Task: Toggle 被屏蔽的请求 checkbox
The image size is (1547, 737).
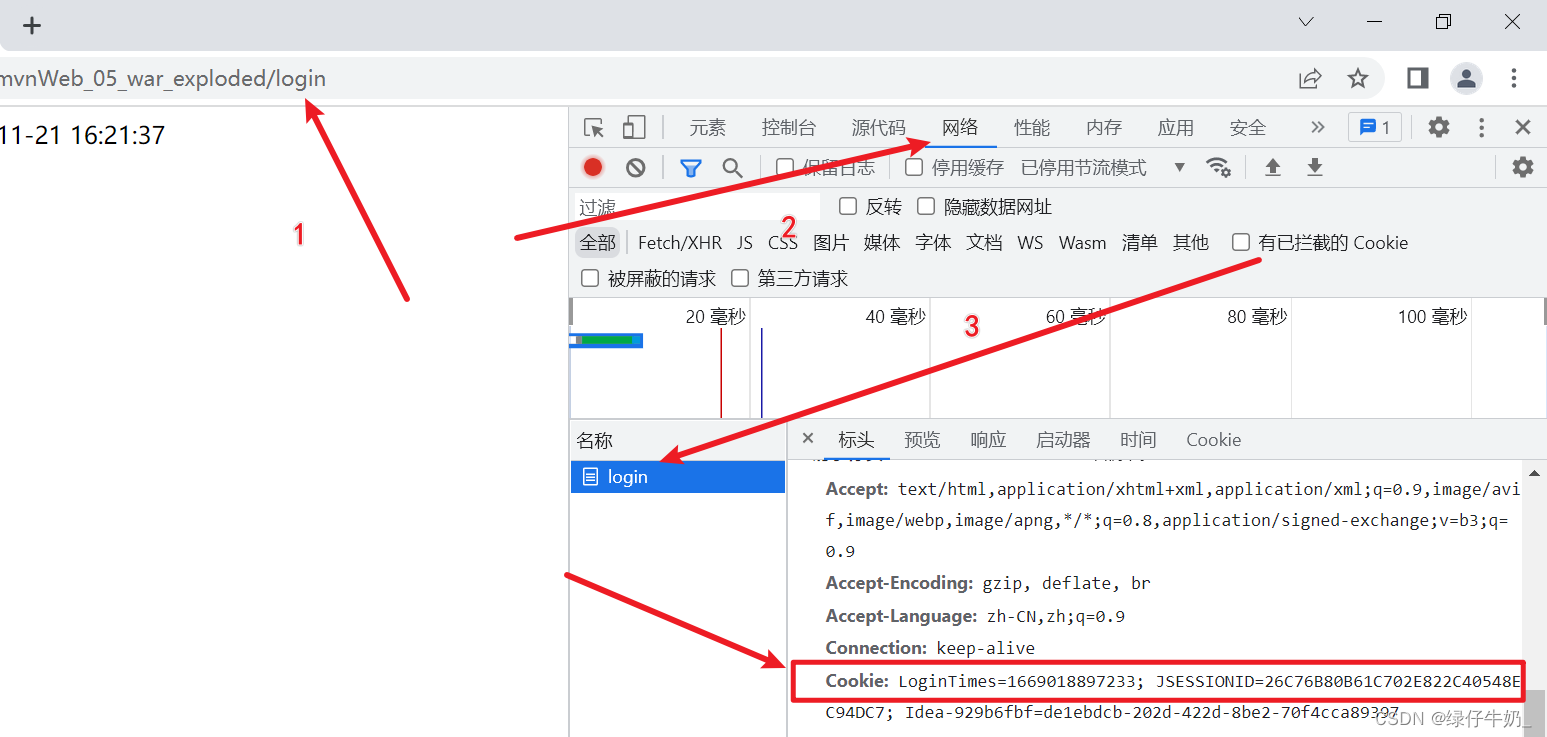Action: click(x=590, y=278)
